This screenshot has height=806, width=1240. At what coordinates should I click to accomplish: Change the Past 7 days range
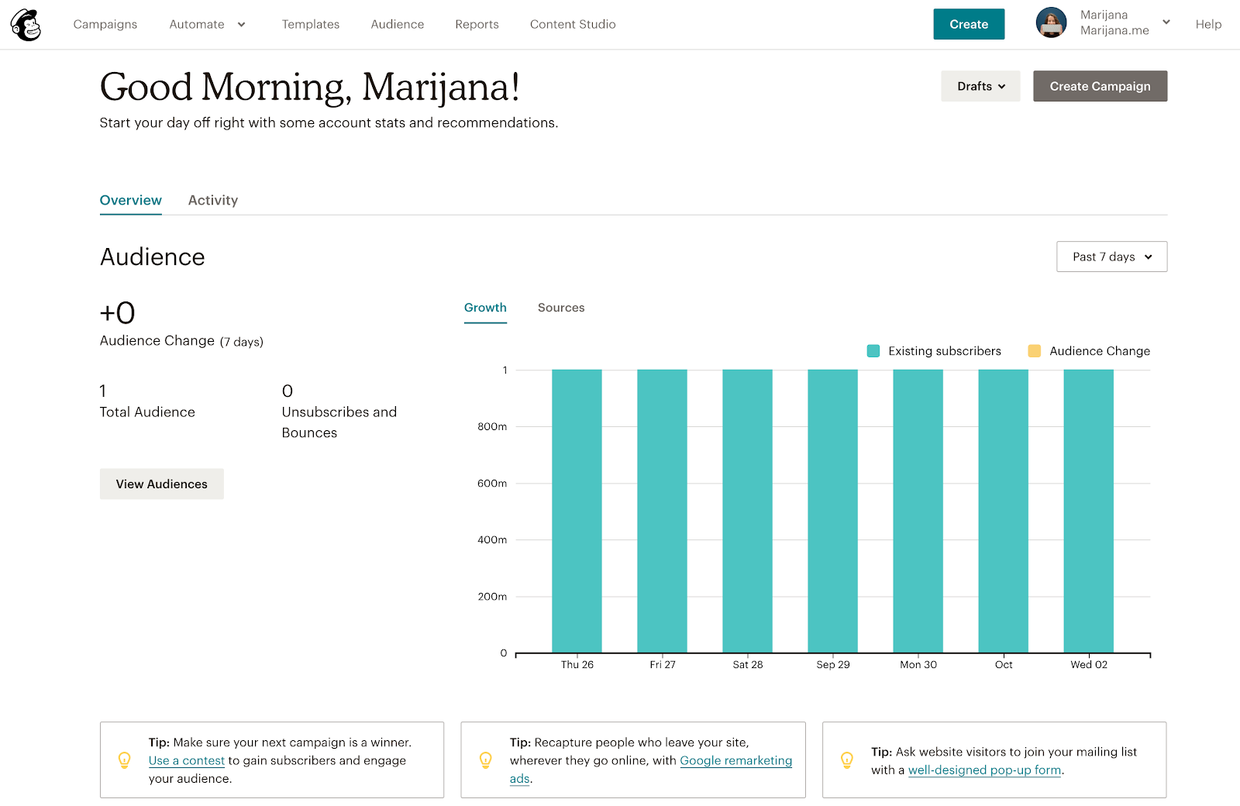coord(1111,257)
